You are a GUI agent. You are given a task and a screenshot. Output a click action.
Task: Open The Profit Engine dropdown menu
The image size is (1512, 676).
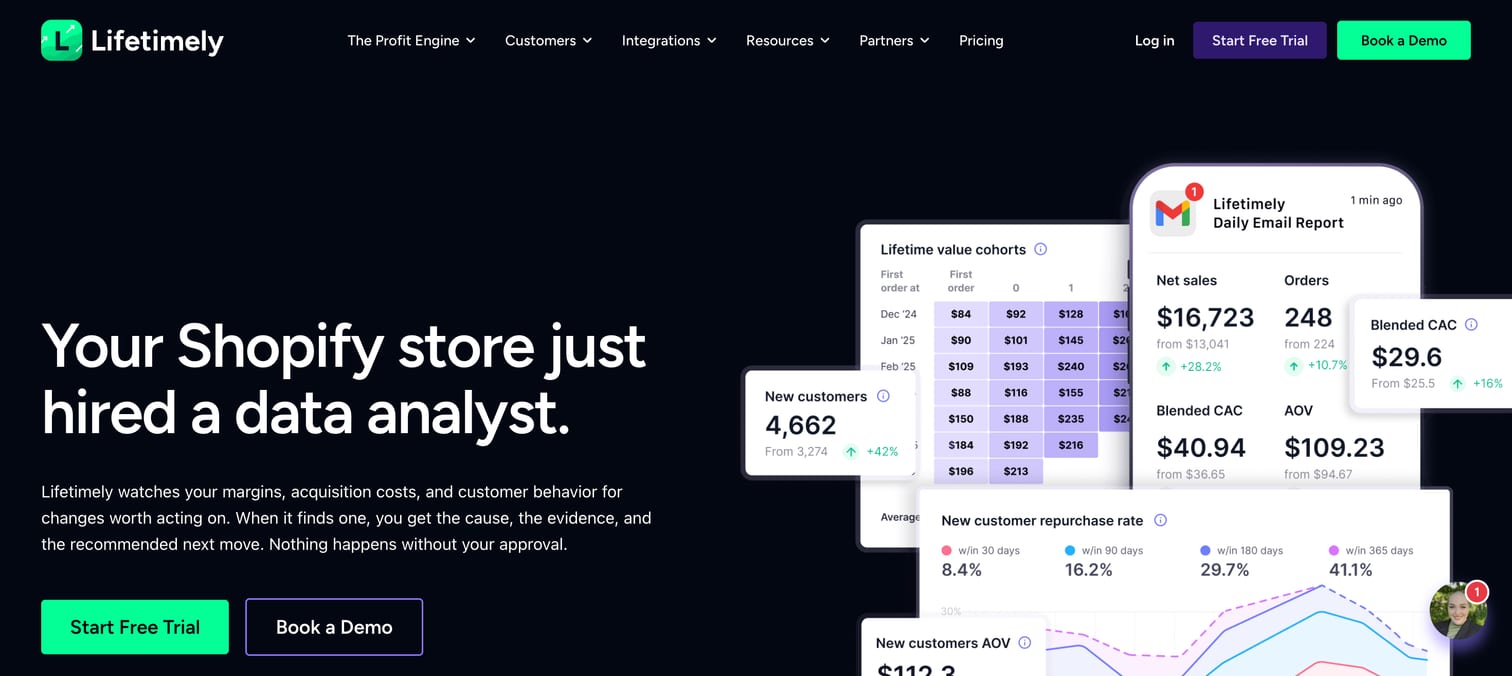[411, 41]
